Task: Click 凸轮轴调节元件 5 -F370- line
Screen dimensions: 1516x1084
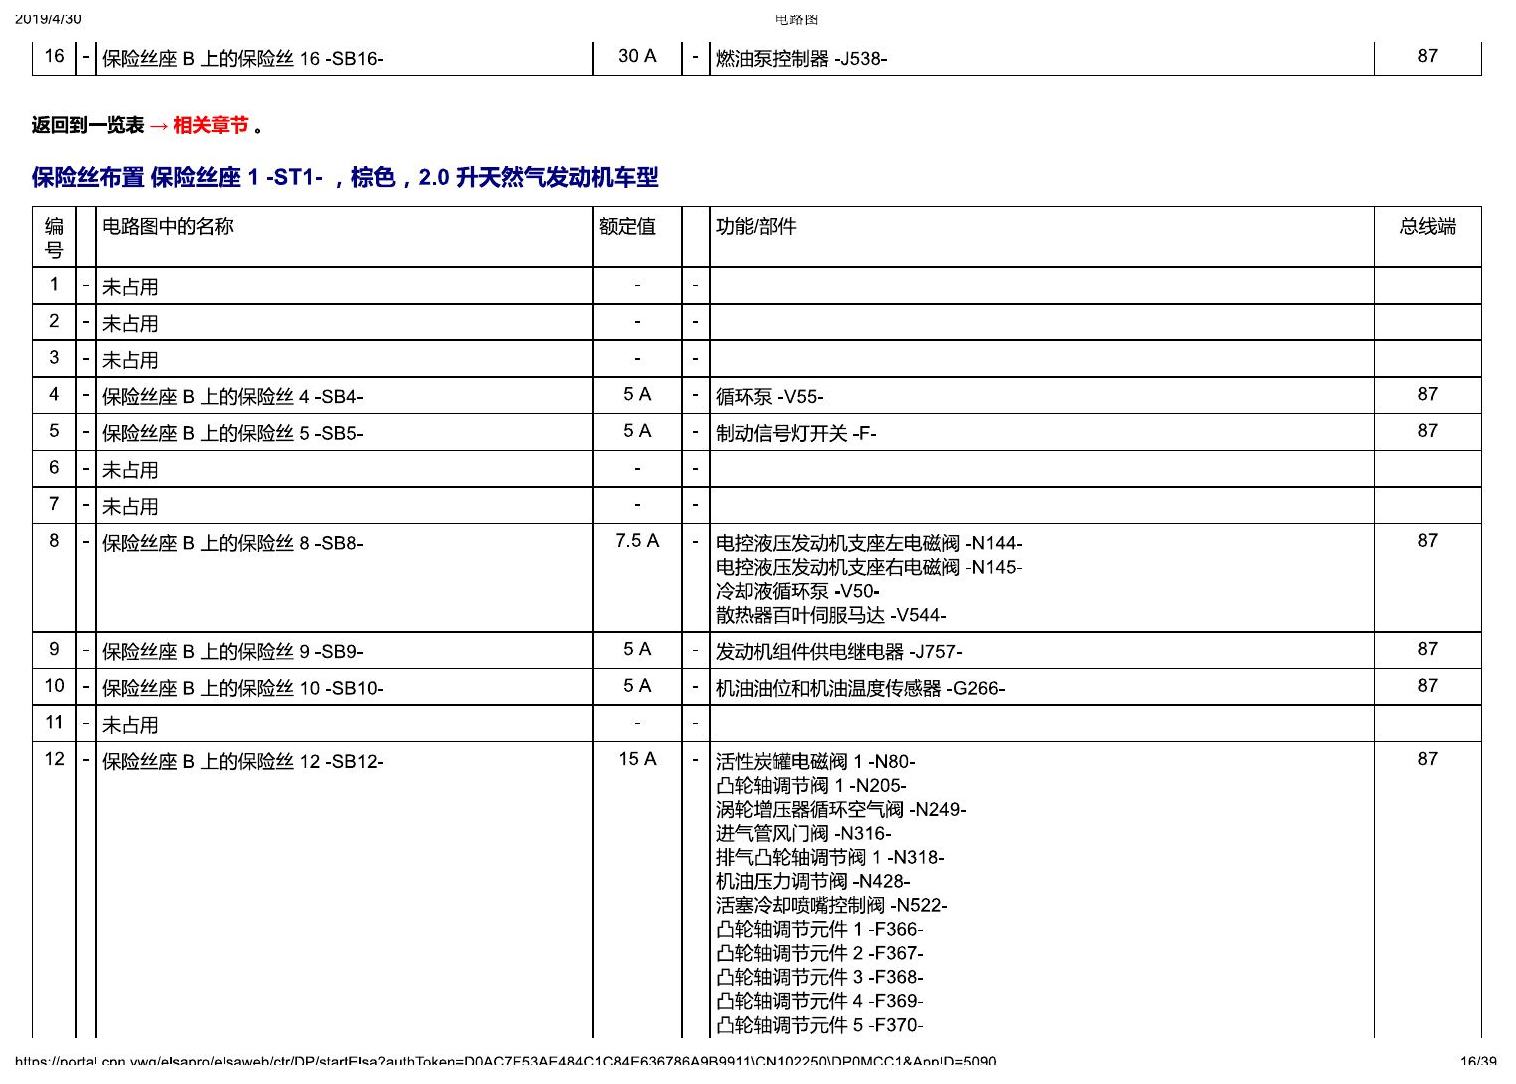Action: (x=820, y=1025)
